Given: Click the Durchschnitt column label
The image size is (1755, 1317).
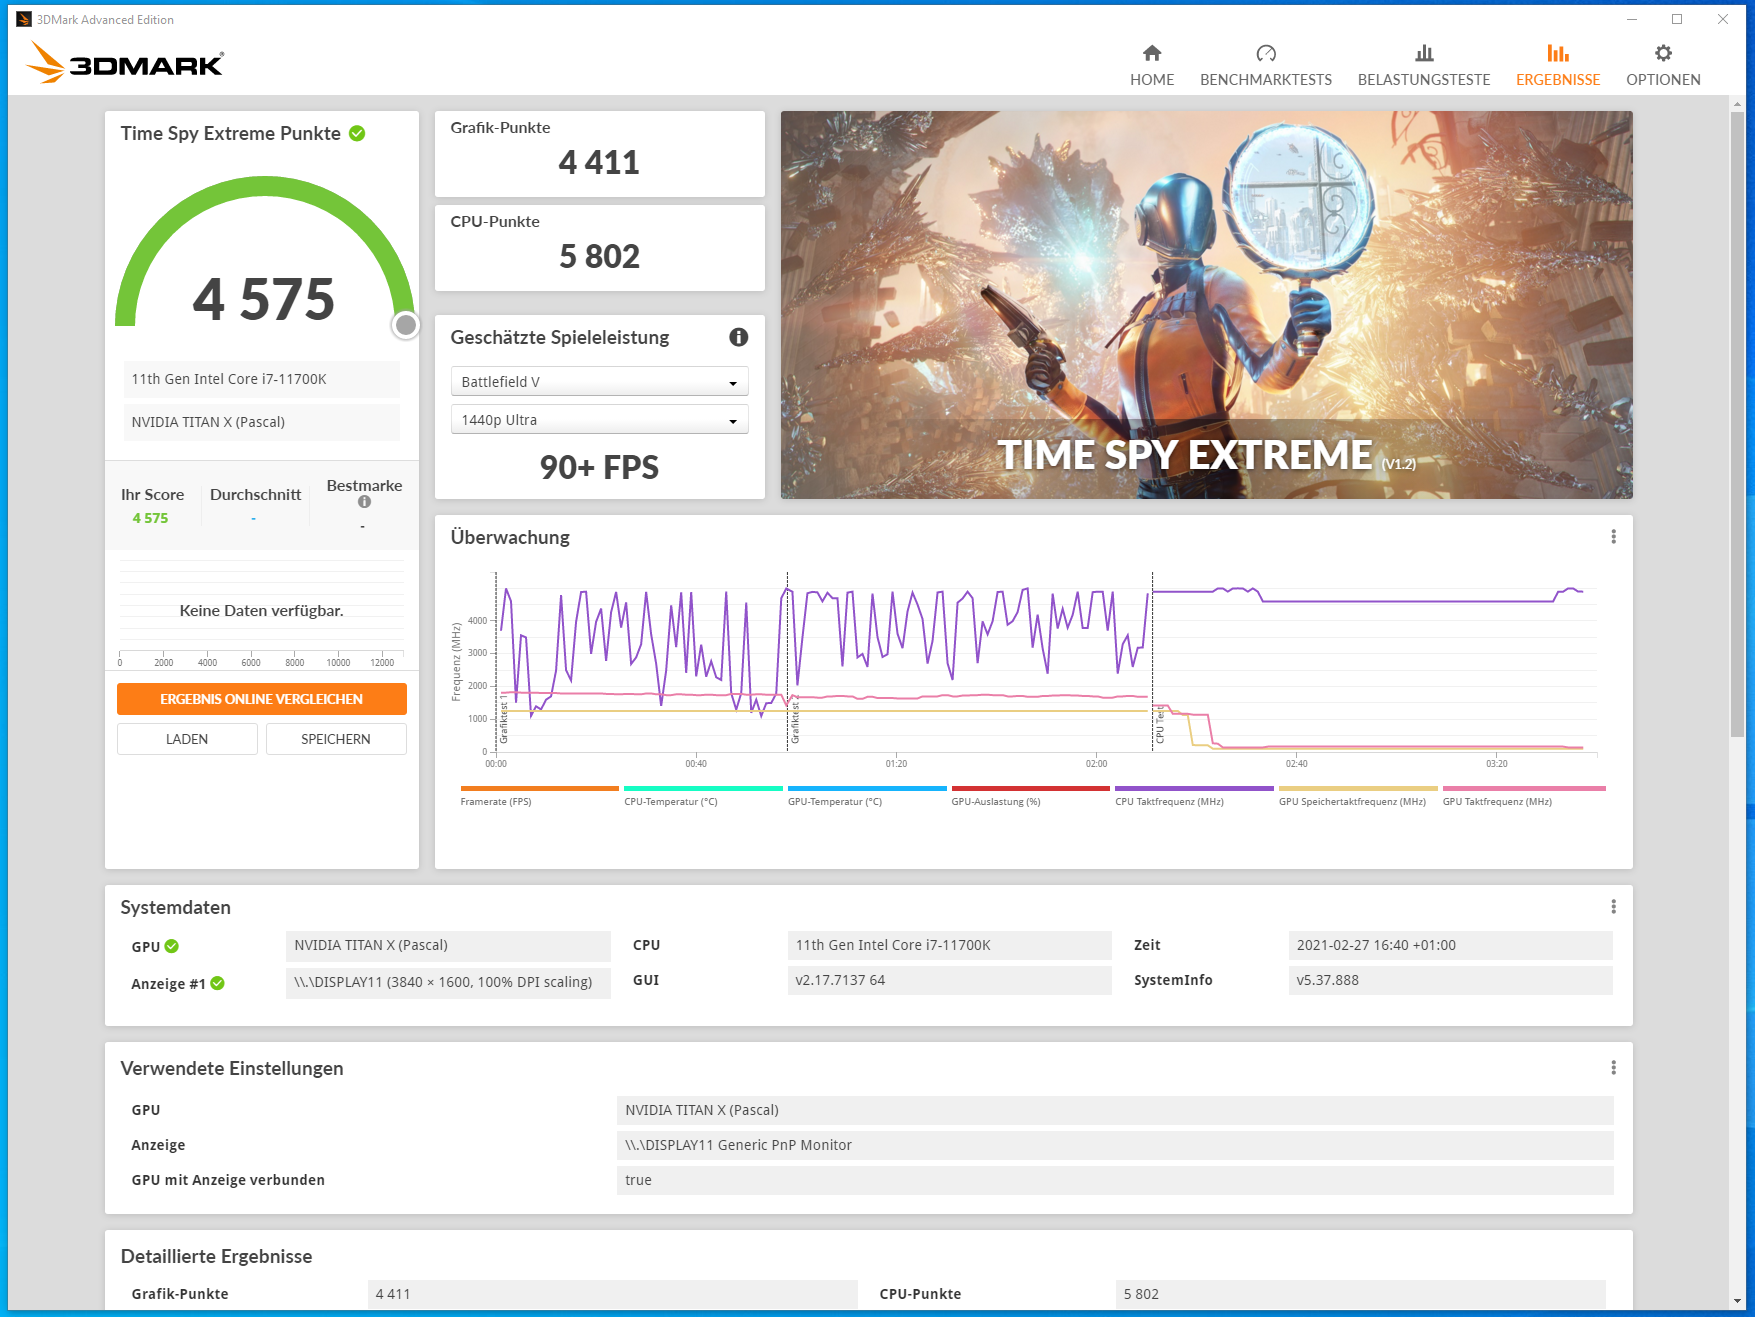Looking at the screenshot, I should 255,495.
